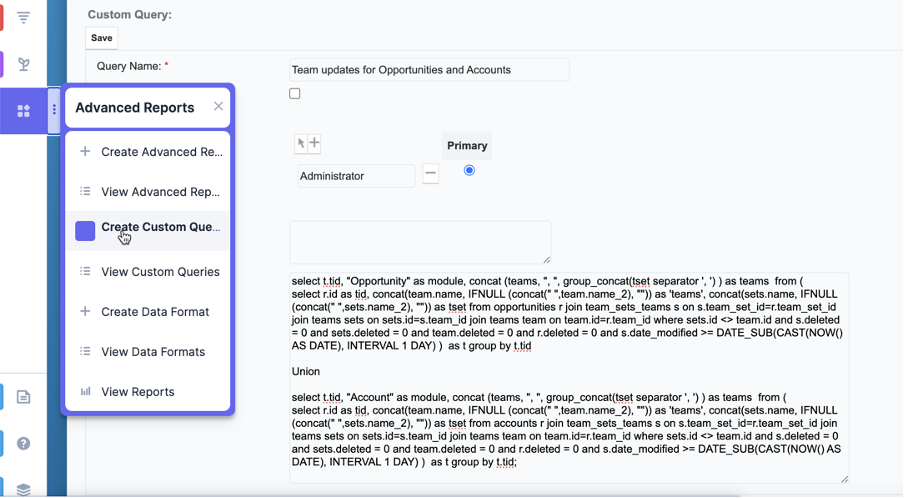Click the plus icon beside Create Advanced Report

point(85,152)
